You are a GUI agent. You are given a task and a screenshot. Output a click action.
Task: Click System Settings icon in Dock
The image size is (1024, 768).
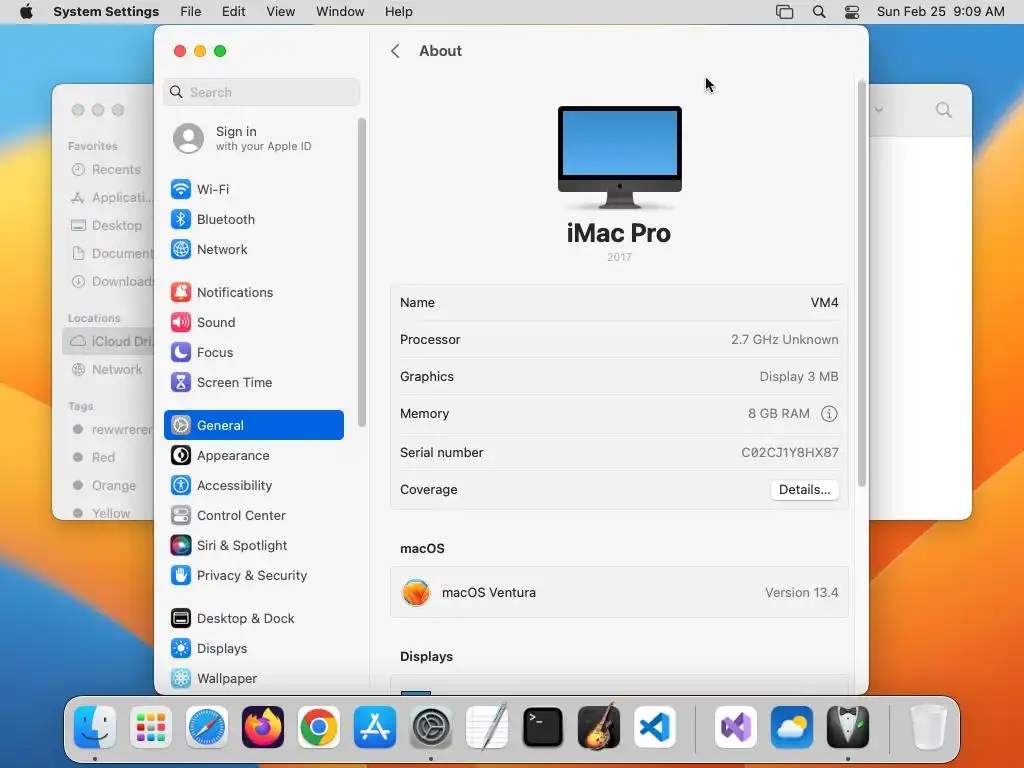(431, 727)
